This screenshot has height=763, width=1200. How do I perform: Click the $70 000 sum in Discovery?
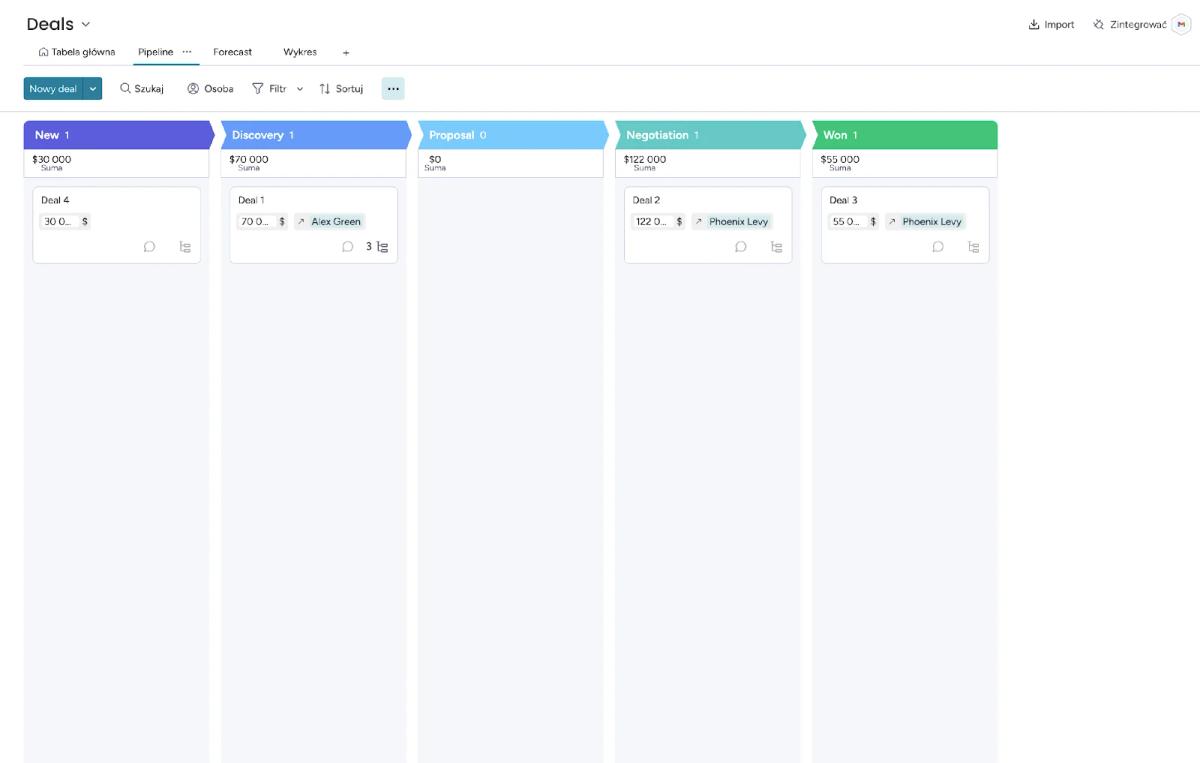(249, 159)
